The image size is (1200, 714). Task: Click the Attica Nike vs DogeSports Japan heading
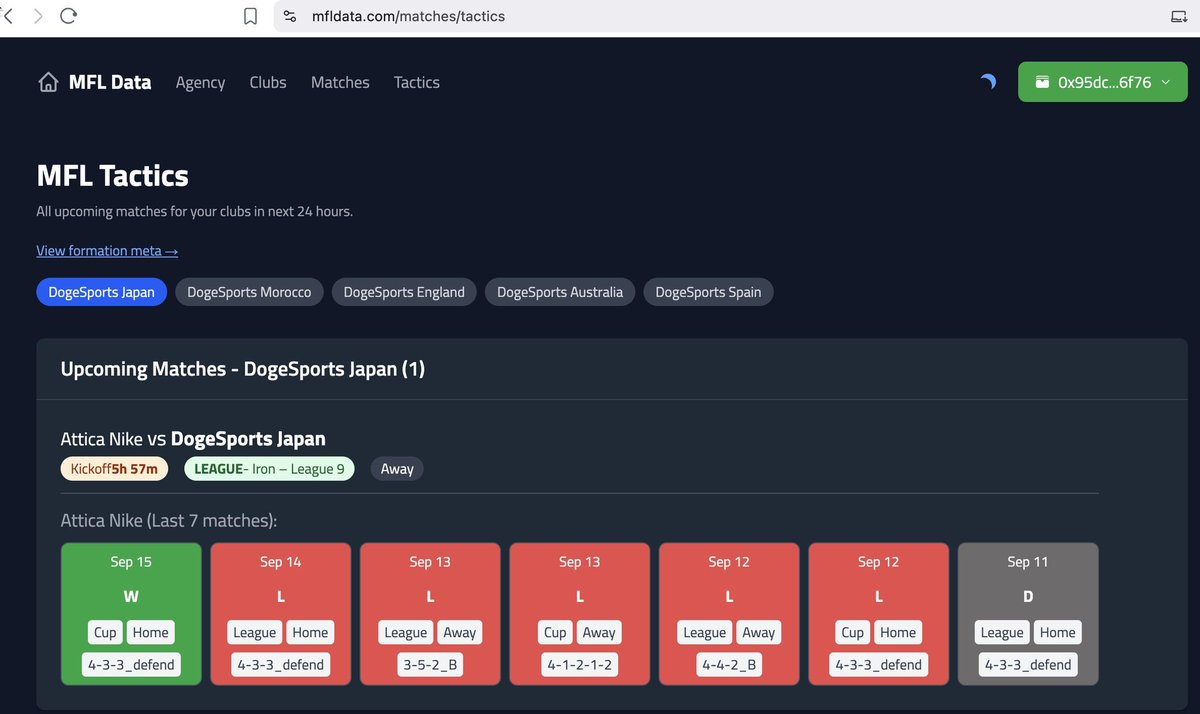[193, 438]
